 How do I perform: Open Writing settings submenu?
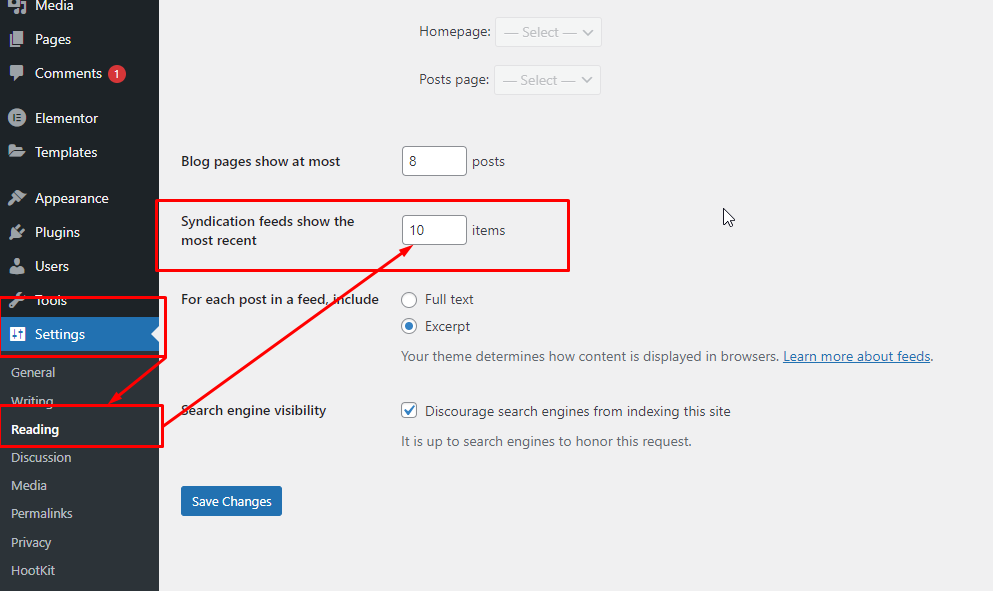tap(32, 401)
